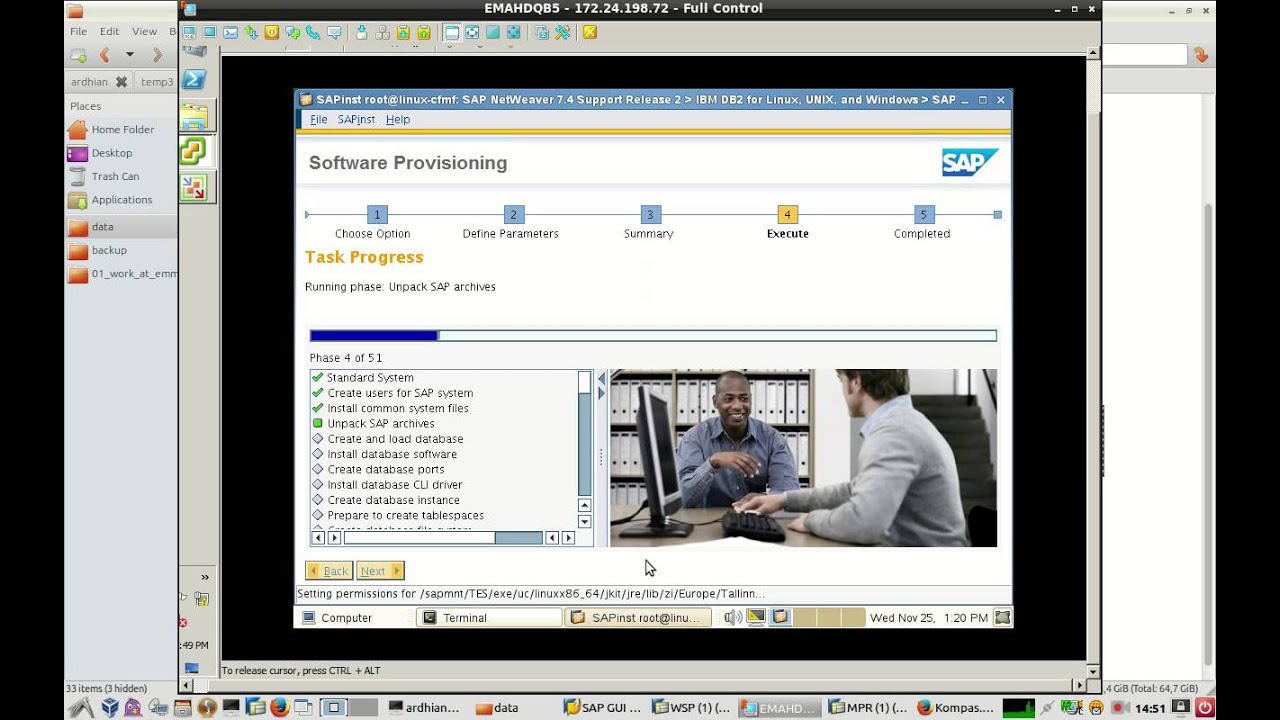The image size is (1280, 720).
Task: Click the green spiral icon in the left sidebar
Action: pyautogui.click(x=193, y=151)
